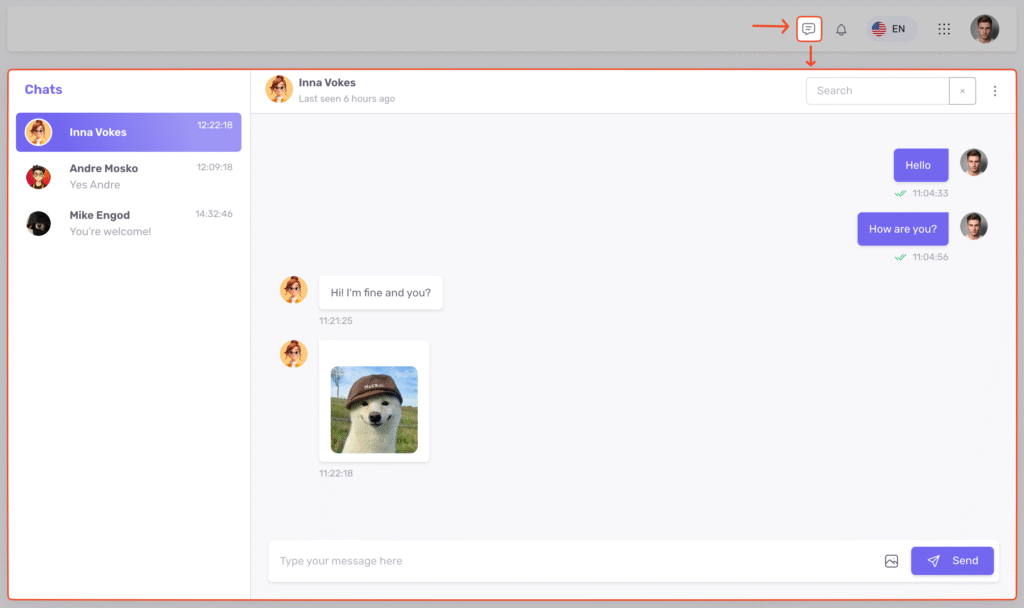Clear the search field with the x button
The image size is (1024, 608).
962,91
